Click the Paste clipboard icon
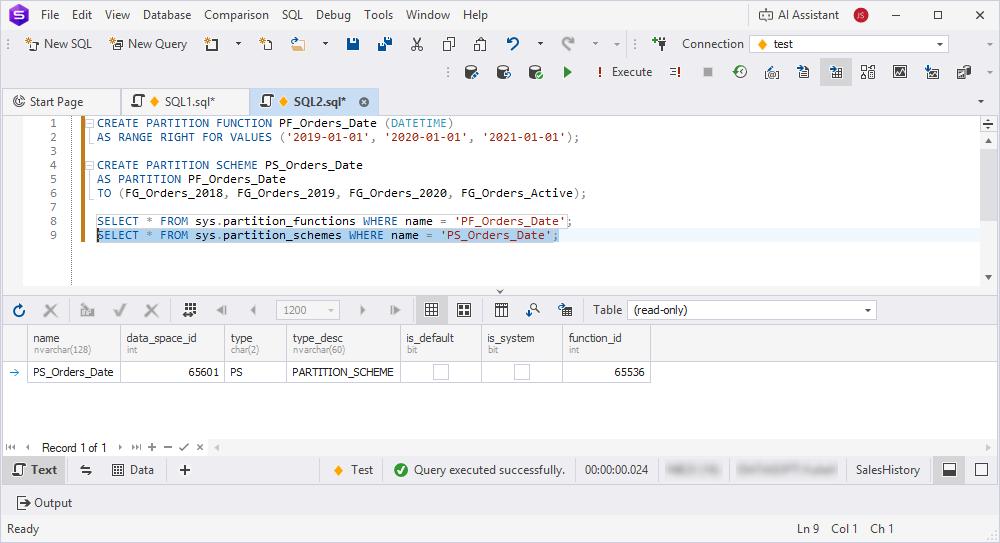Screen dimensions: 1000x543 click(x=480, y=44)
